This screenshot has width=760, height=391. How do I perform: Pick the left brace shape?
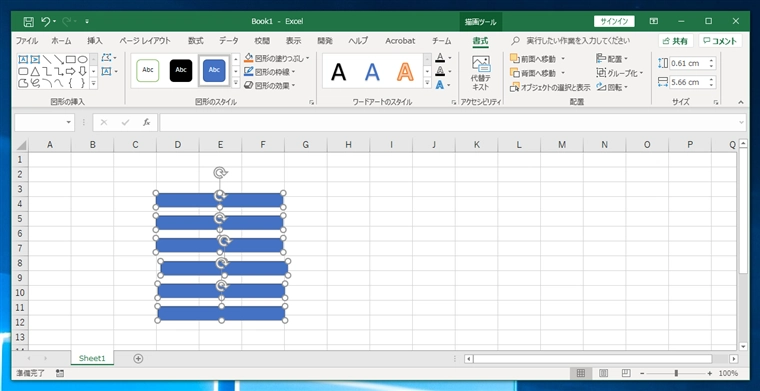pyautogui.click(x=71, y=83)
